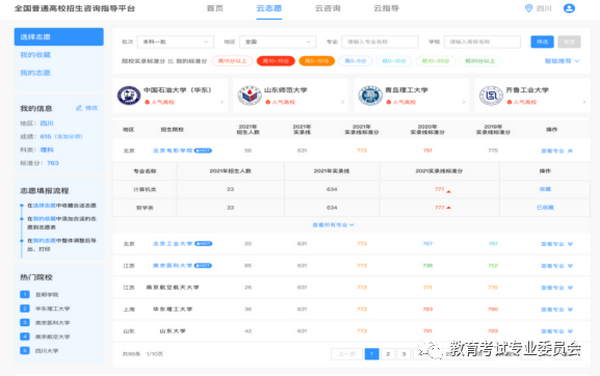Click the blue 筛选 button
The image size is (600, 376).
click(x=542, y=42)
